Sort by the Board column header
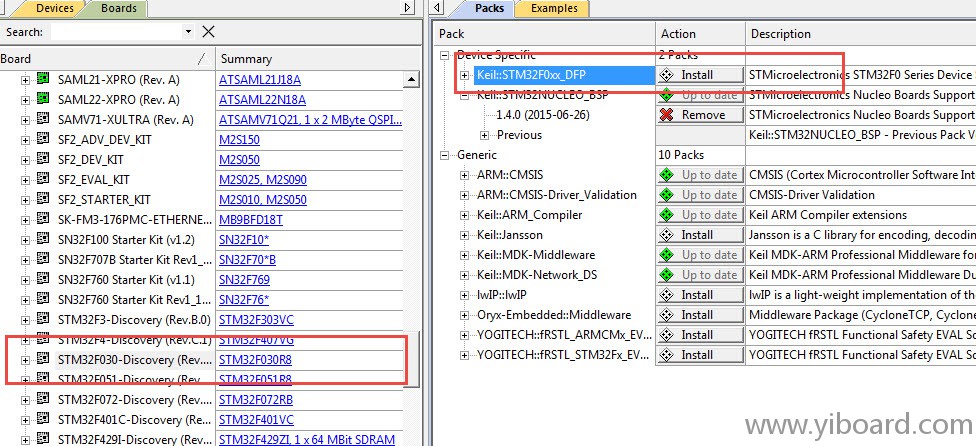Screen dimensions: 976x446 [x=107, y=59]
